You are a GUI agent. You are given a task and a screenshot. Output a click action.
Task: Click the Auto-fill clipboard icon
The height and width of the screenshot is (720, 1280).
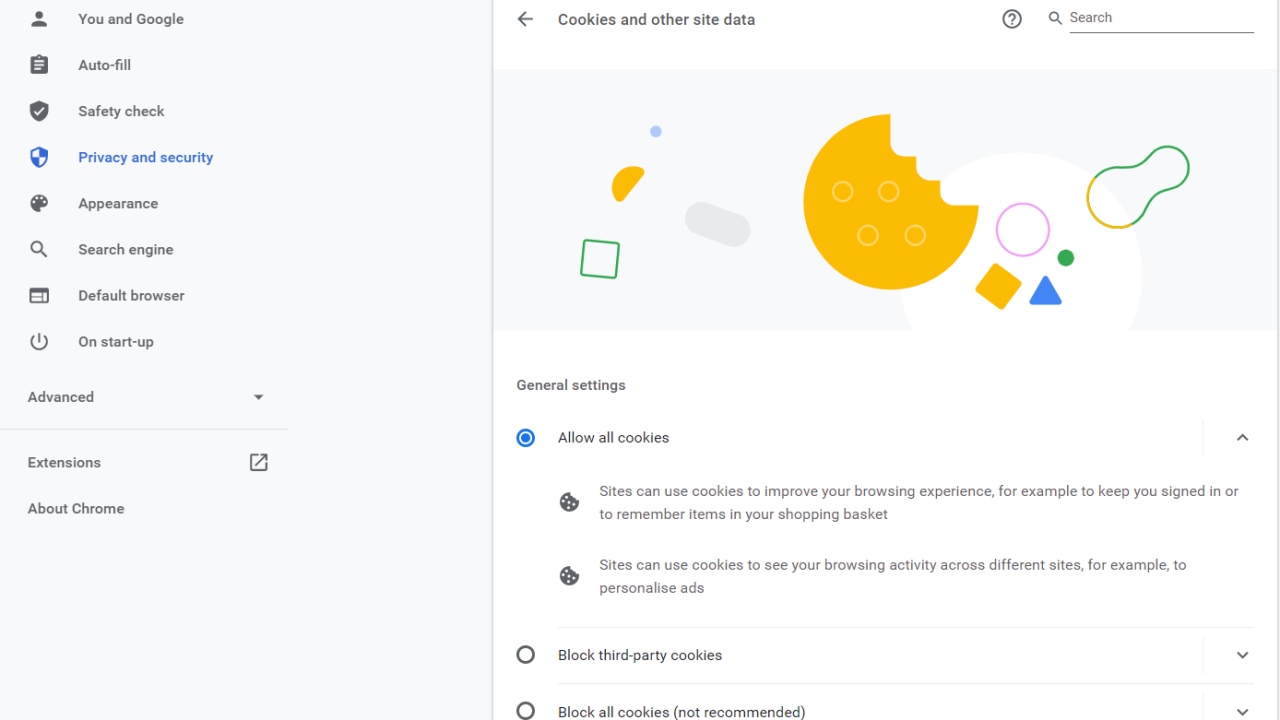tap(39, 65)
